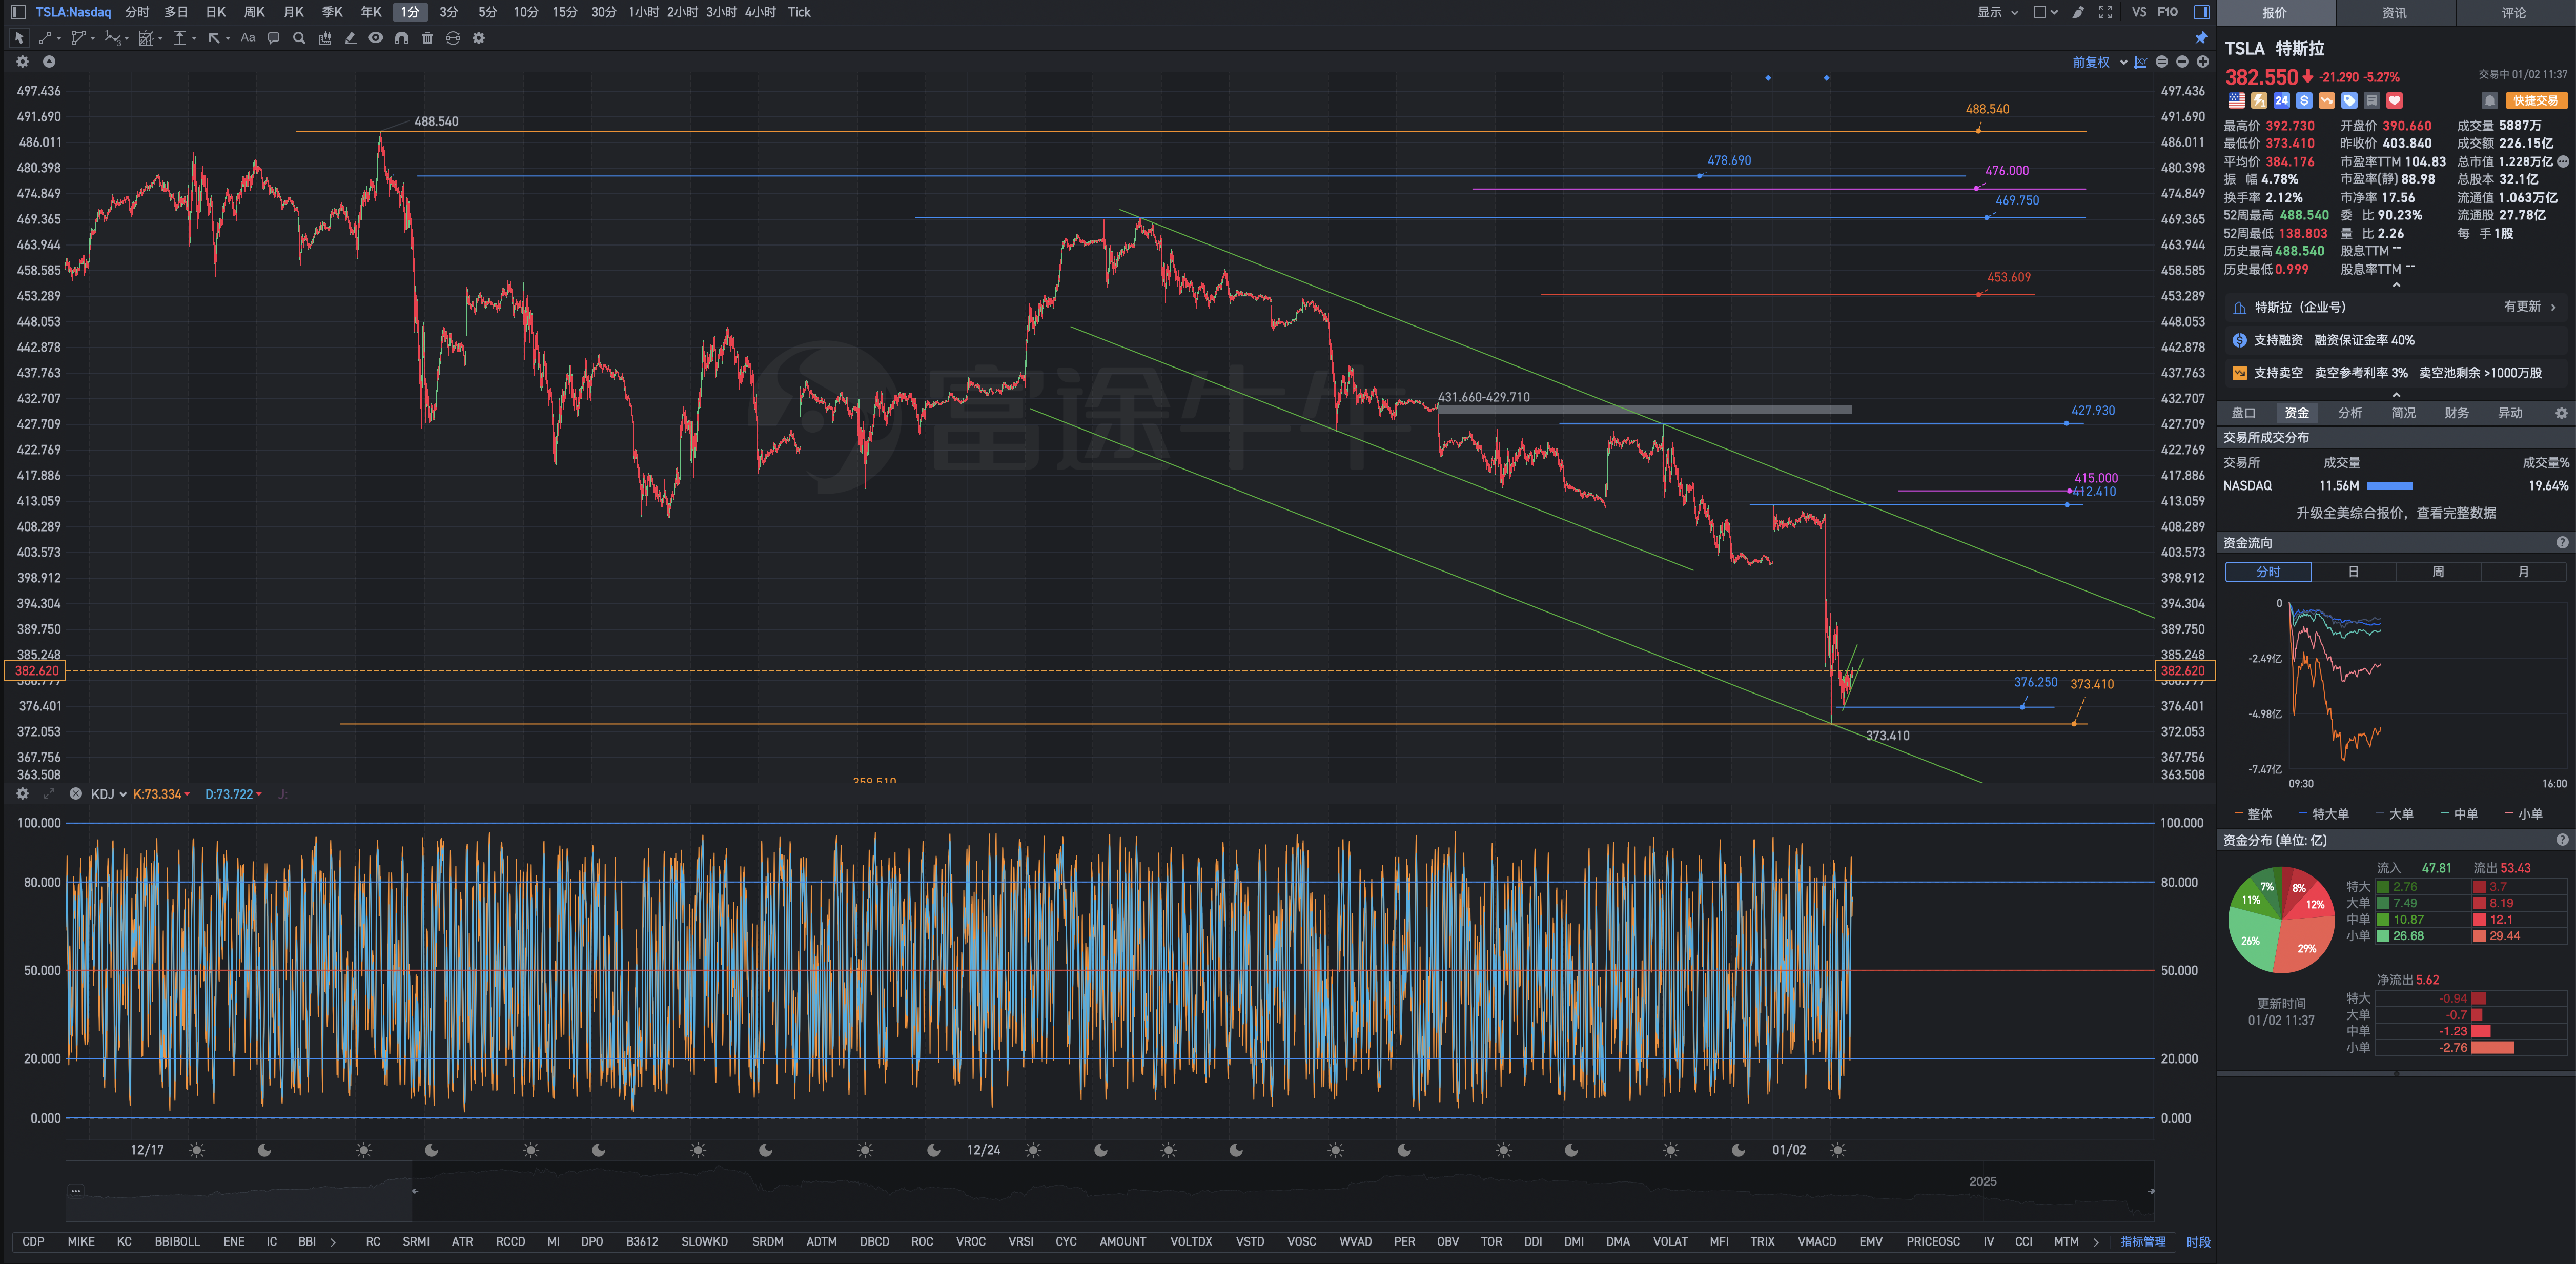Open the candlestick measure ruler tool

tap(325, 38)
